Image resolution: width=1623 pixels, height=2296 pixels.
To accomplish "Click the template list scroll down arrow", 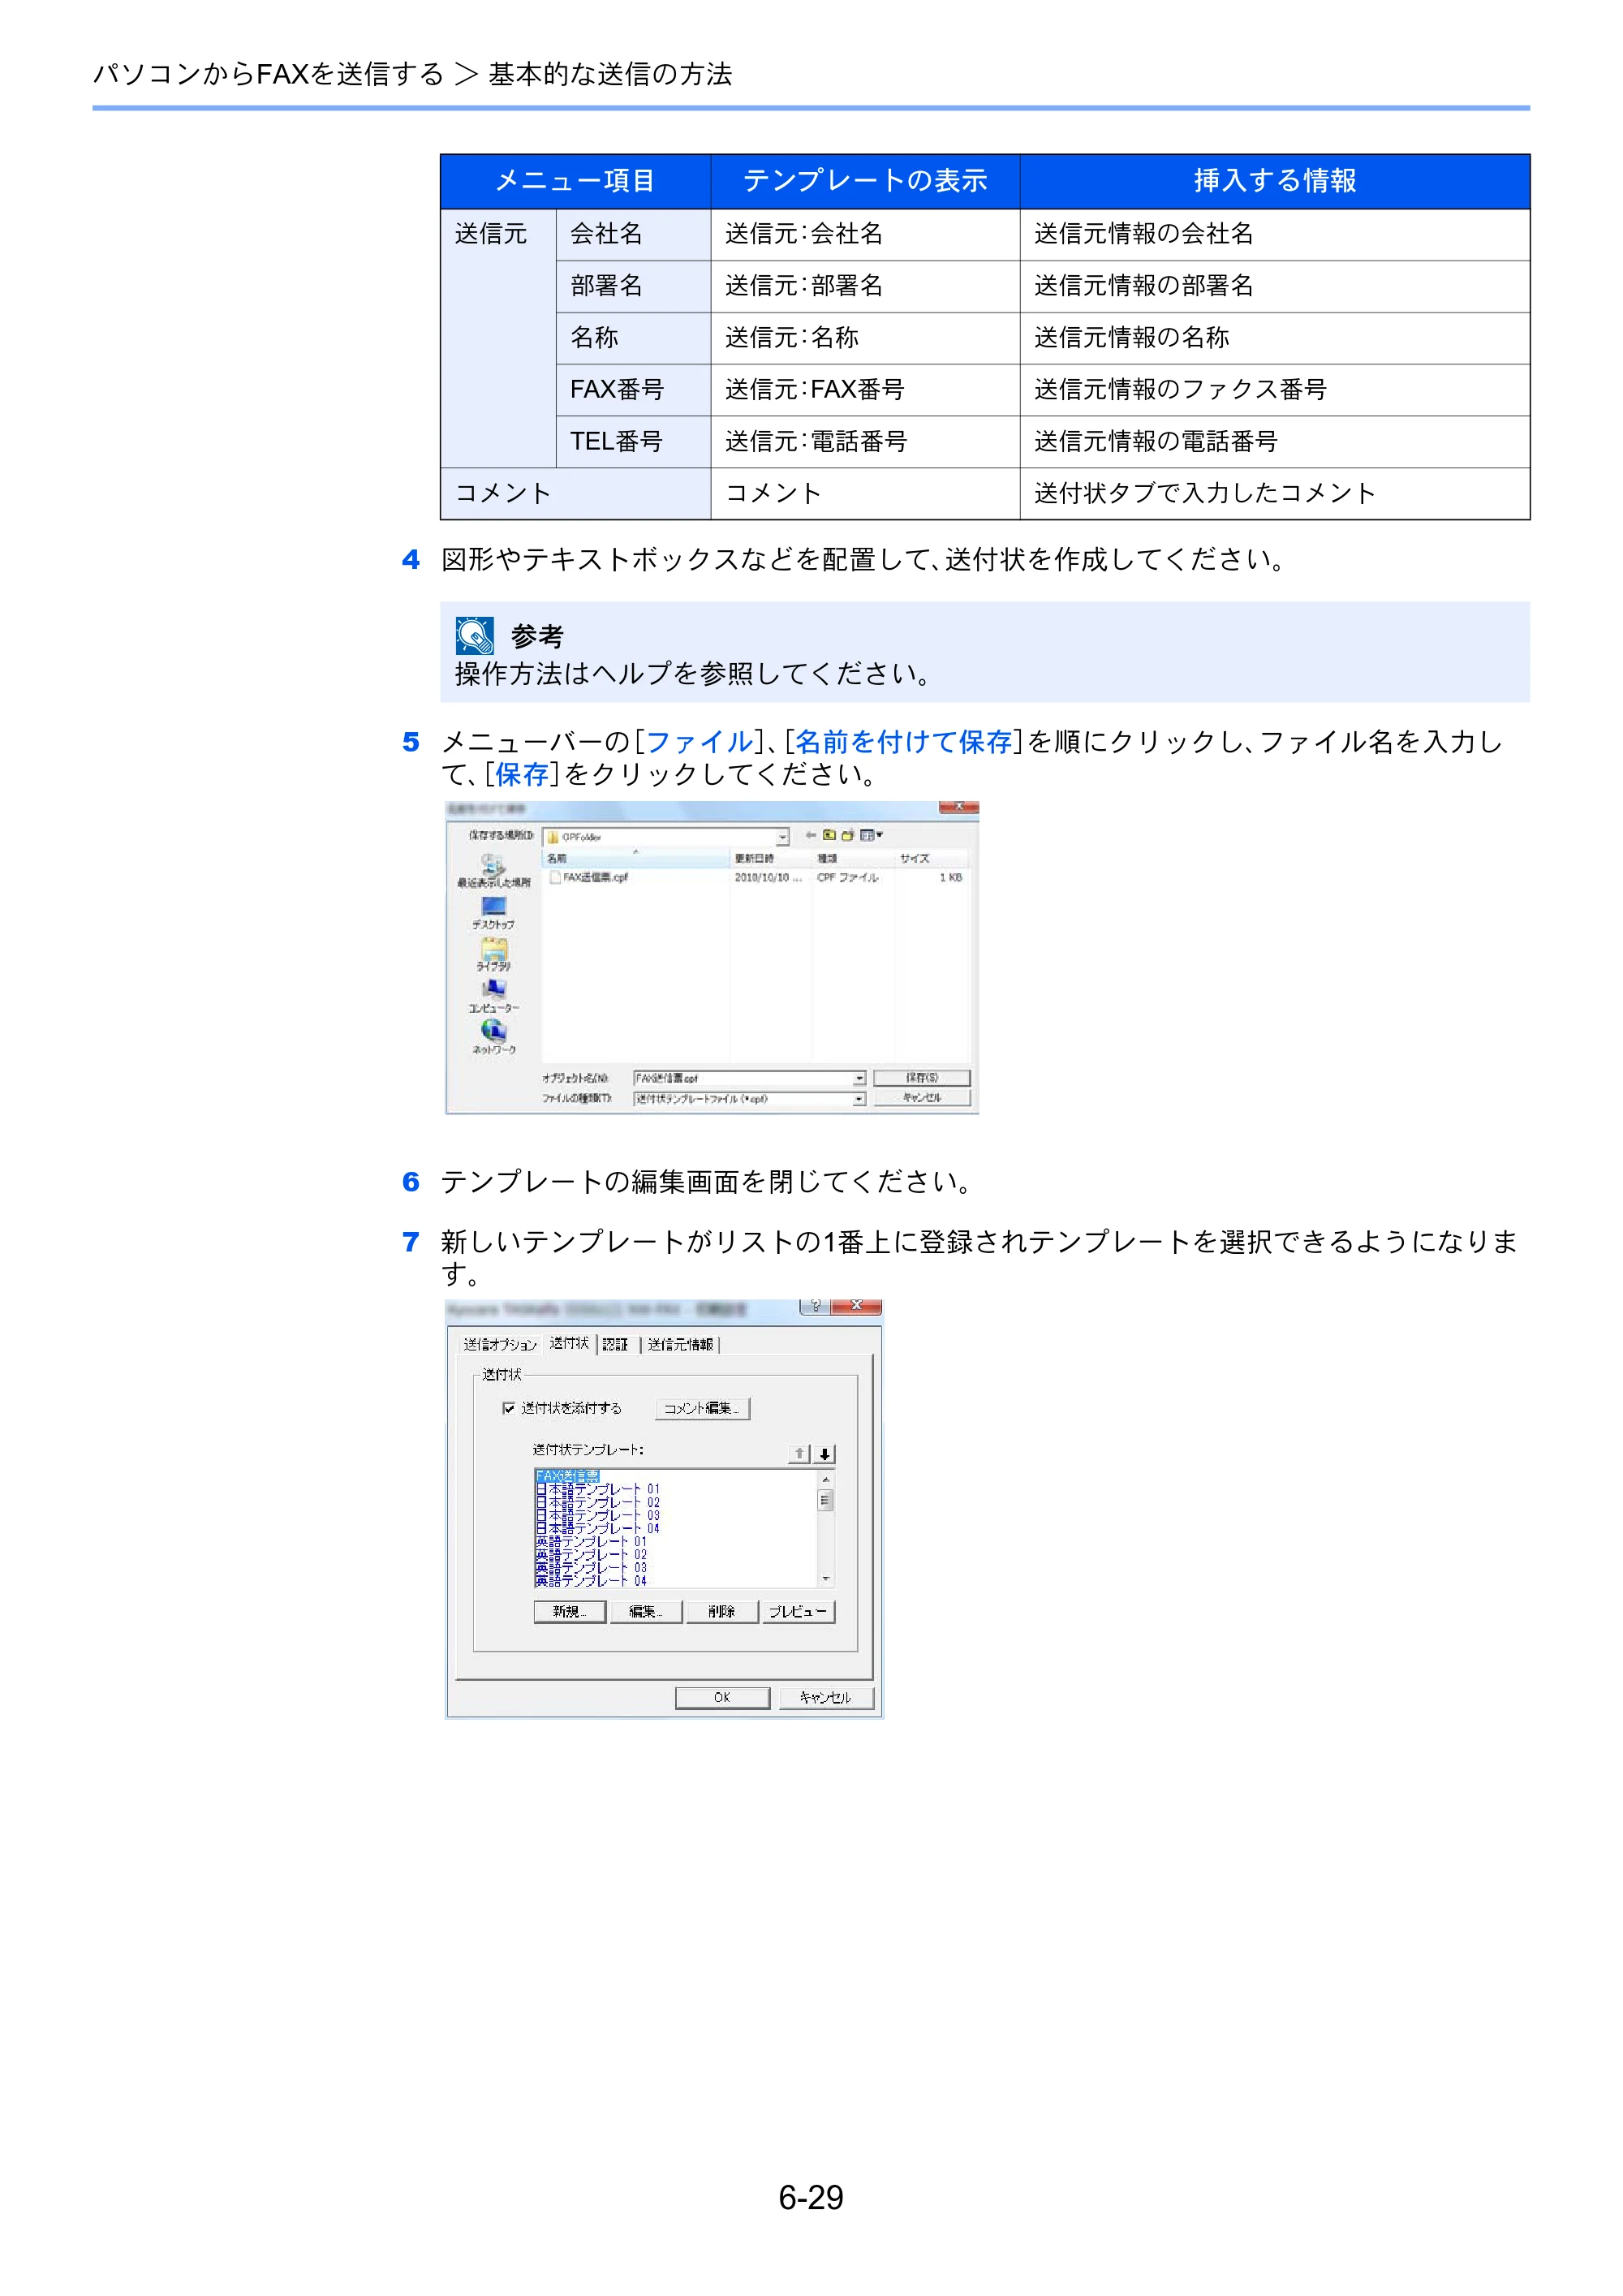I will [x=825, y=1579].
